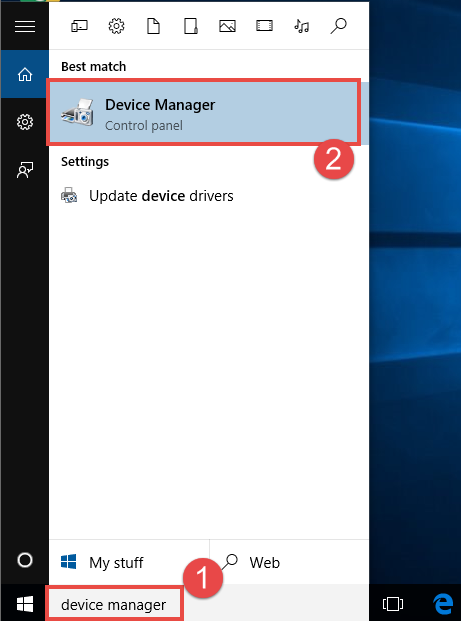Filter results by Videos icon
Viewport: 461px width, 621px height.
pos(264,27)
